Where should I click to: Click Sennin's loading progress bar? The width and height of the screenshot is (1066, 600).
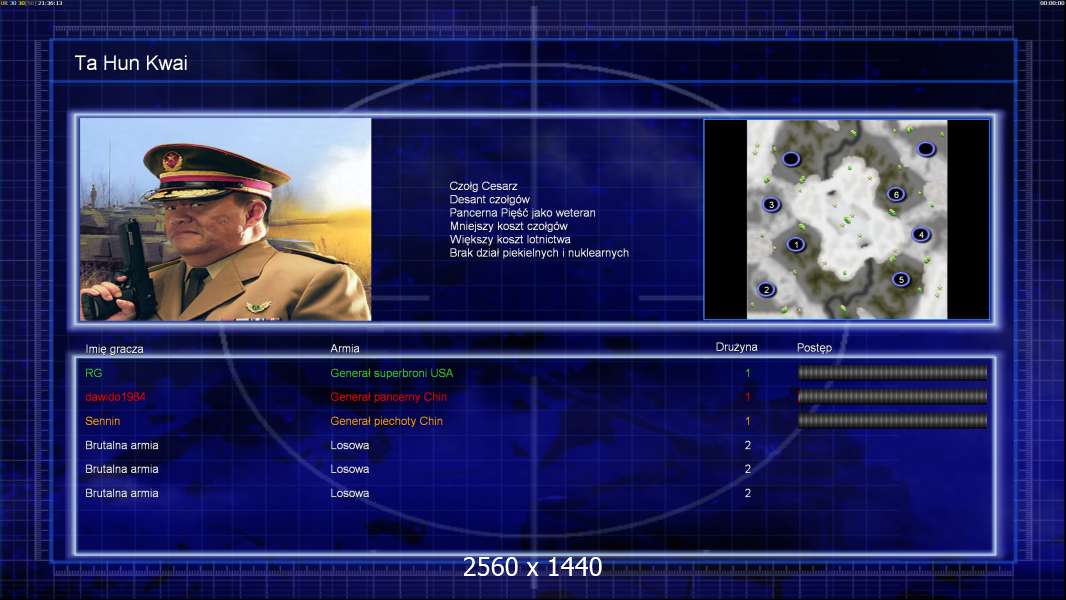click(893, 421)
